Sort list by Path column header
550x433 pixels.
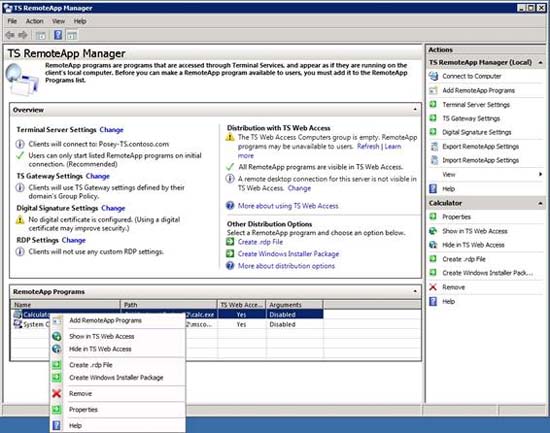pos(169,305)
